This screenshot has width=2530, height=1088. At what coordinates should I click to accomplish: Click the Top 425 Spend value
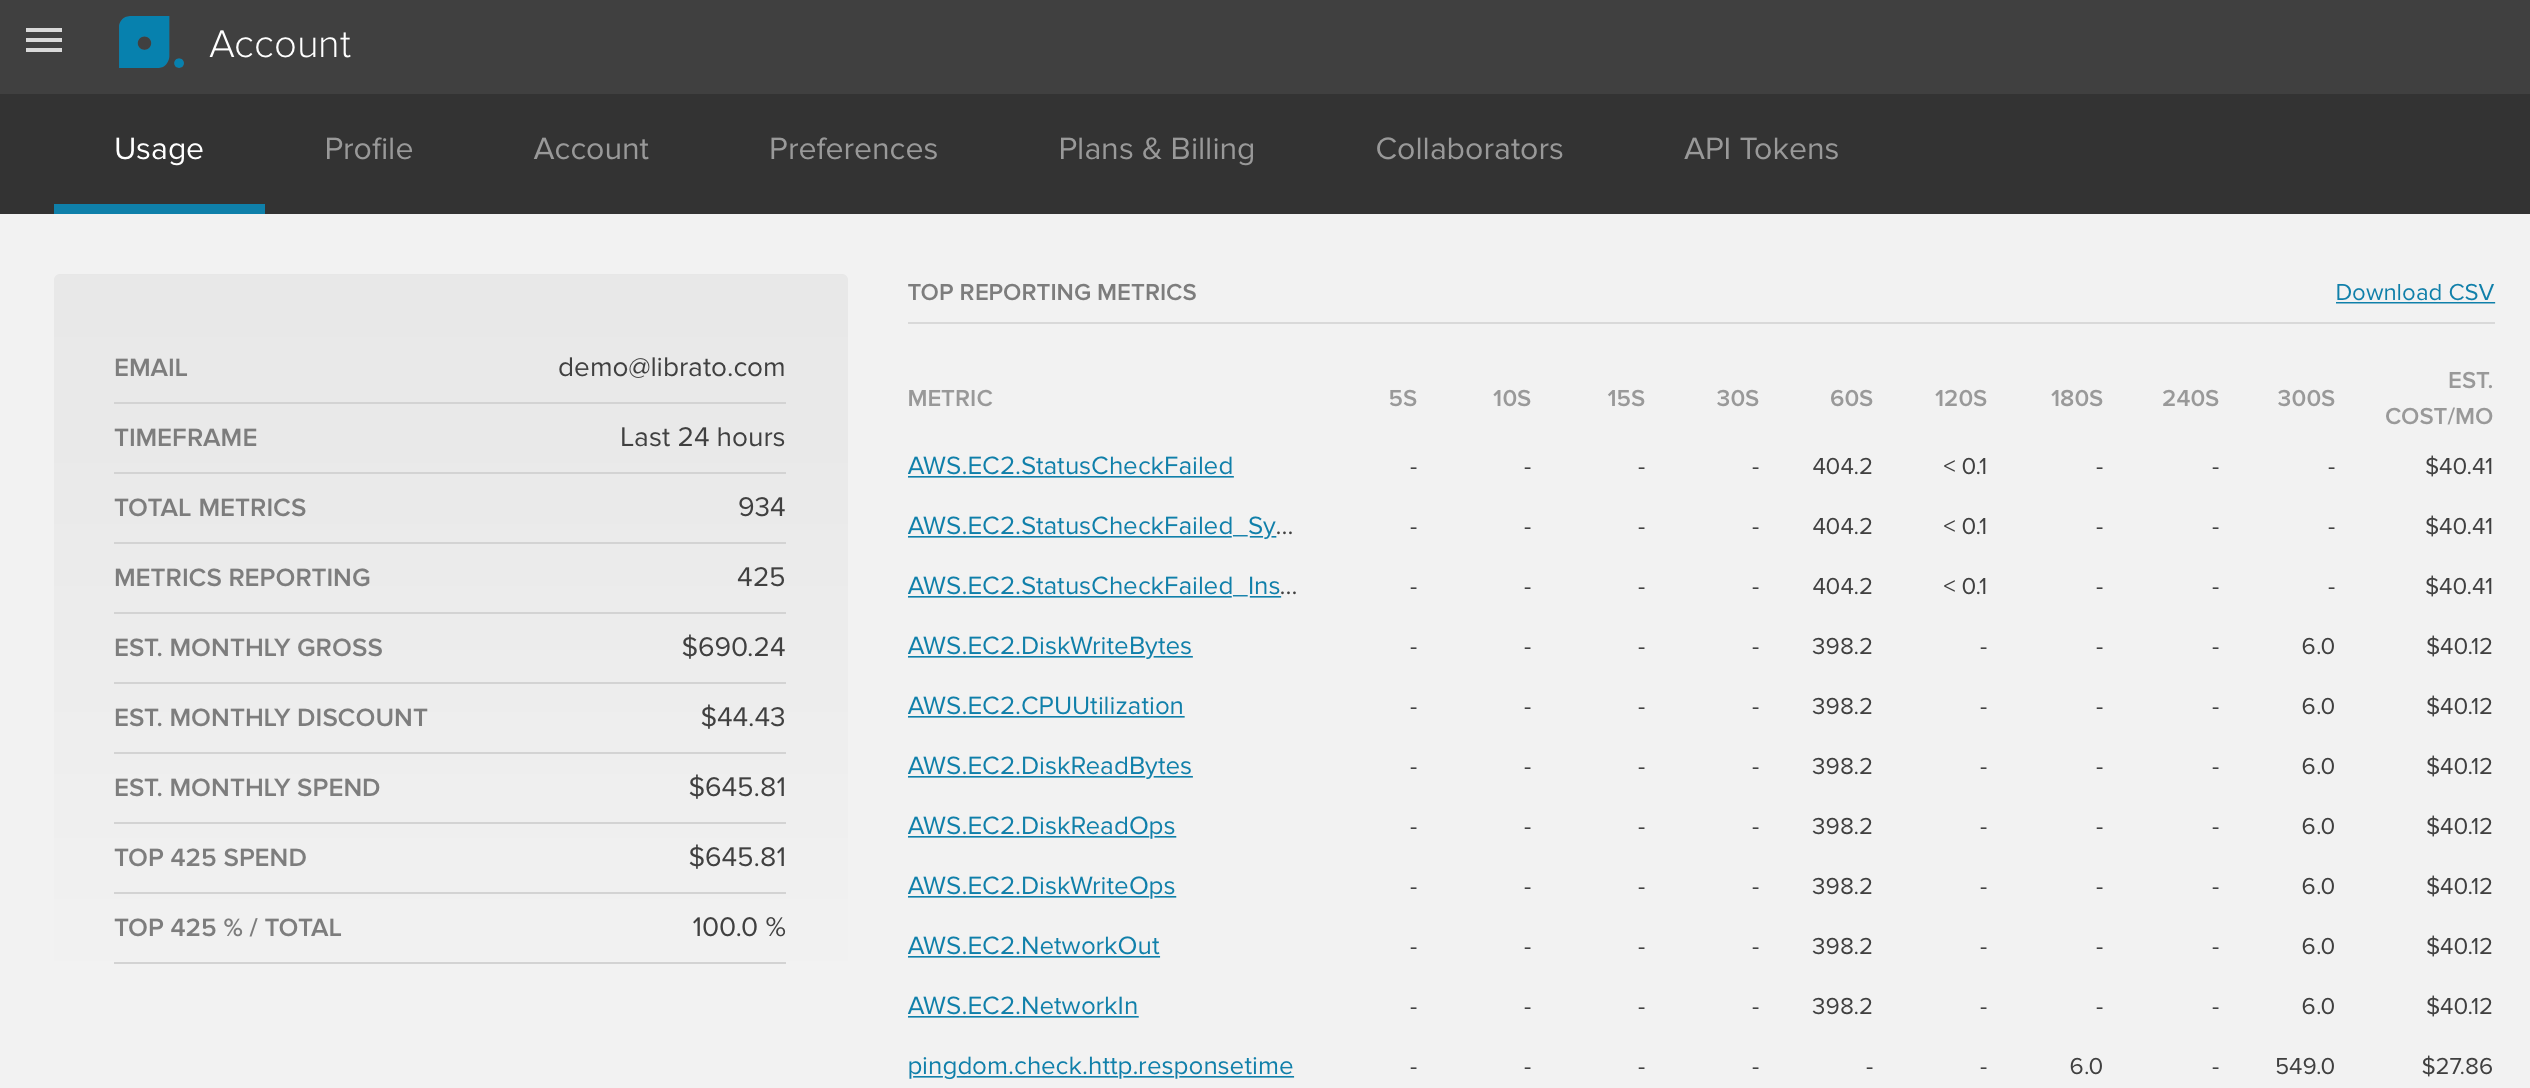coord(737,858)
